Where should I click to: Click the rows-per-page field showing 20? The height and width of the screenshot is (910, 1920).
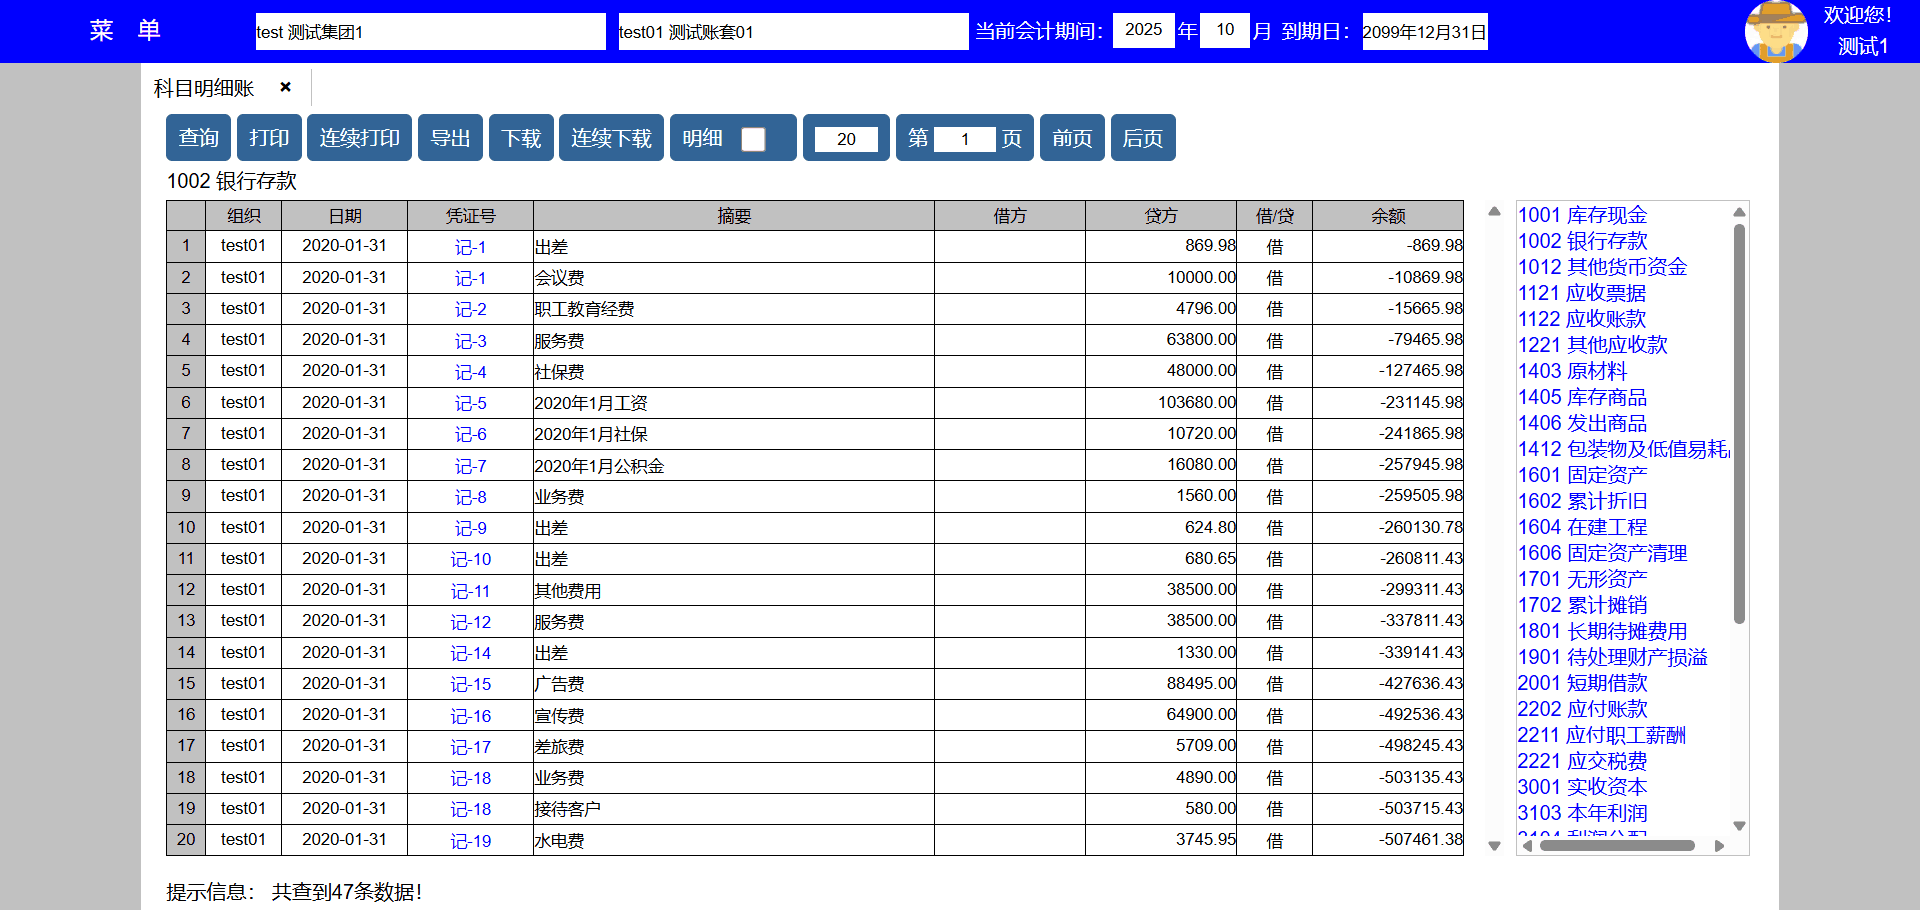point(846,139)
